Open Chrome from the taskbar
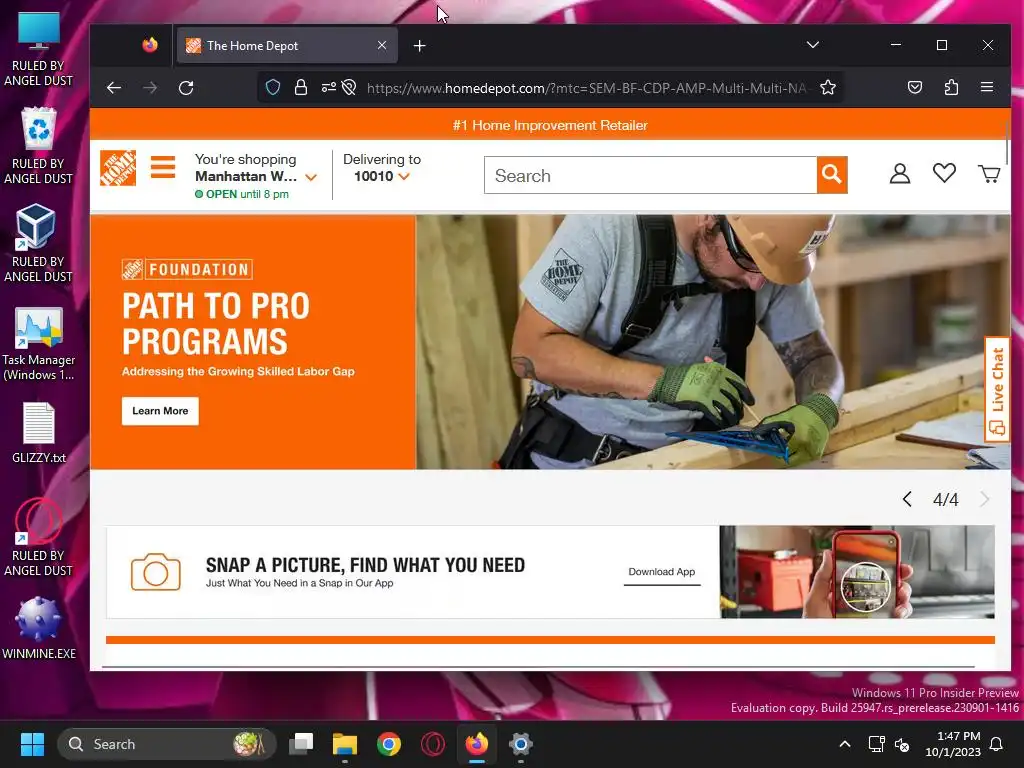 coord(389,744)
